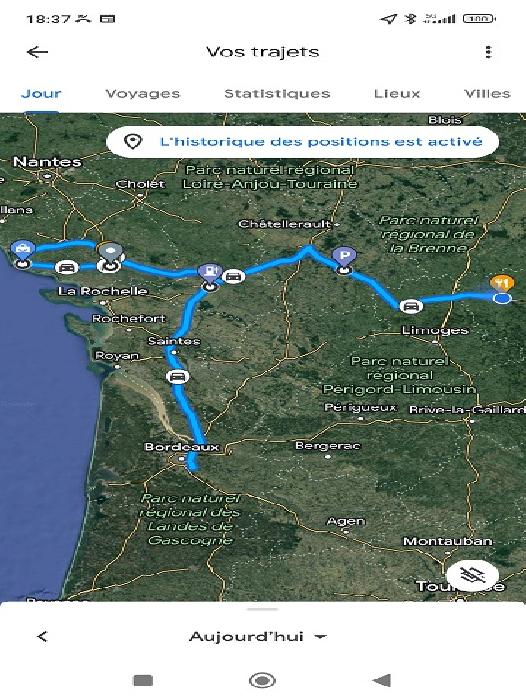Screen dimensions: 526x700
Task: Select the car icon near Saintes
Action: click(177, 377)
